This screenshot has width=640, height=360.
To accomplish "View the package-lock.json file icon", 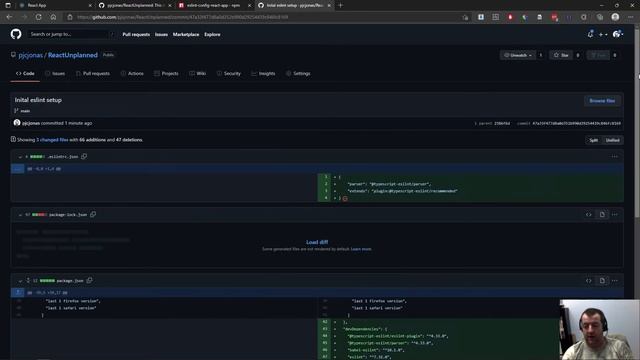I will [x=602, y=214].
